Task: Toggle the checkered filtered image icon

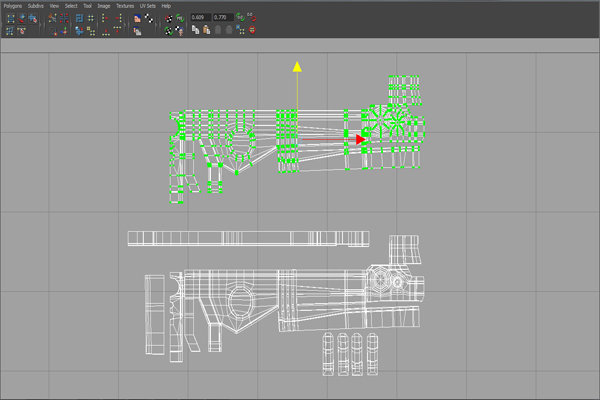Action: click(149, 18)
